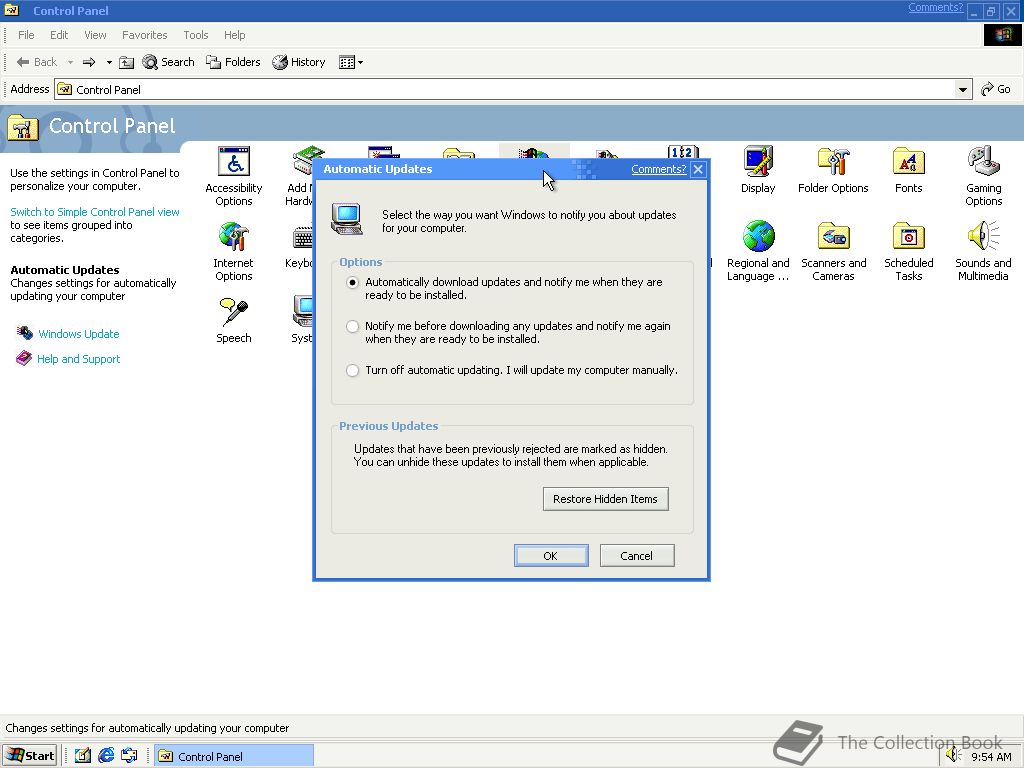
Task: Open the Back history dropdown arrow
Action: coord(70,62)
